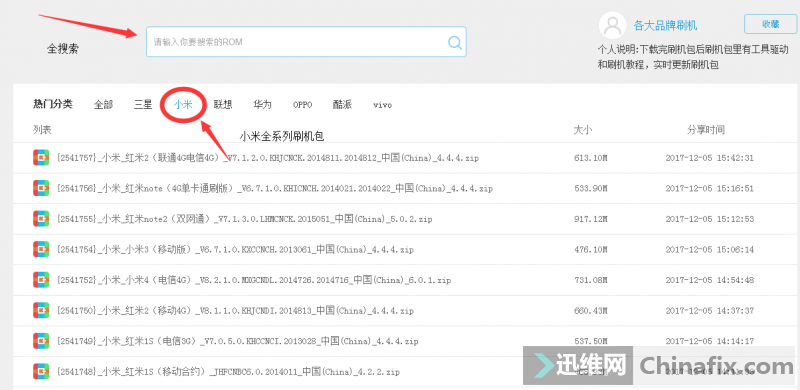
Task: Open the 红米note（4G单卡通刷版）zip file
Action: [274, 189]
